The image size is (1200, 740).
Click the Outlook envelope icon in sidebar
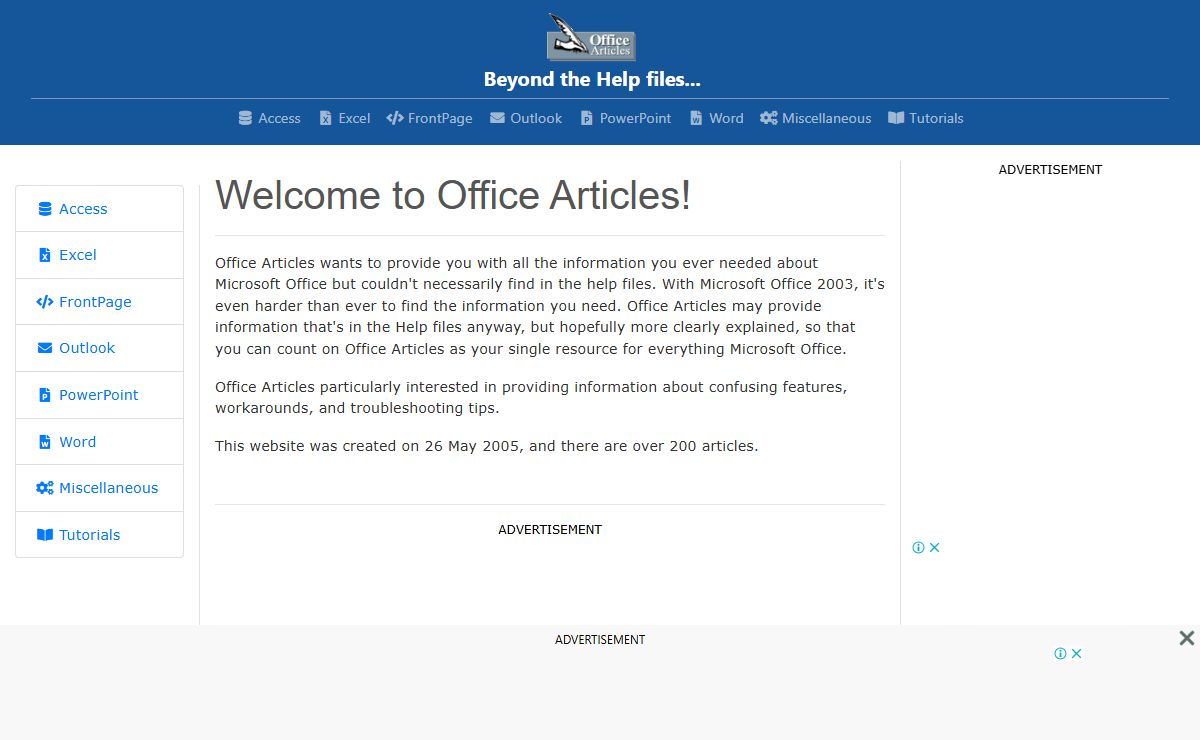(x=44, y=348)
